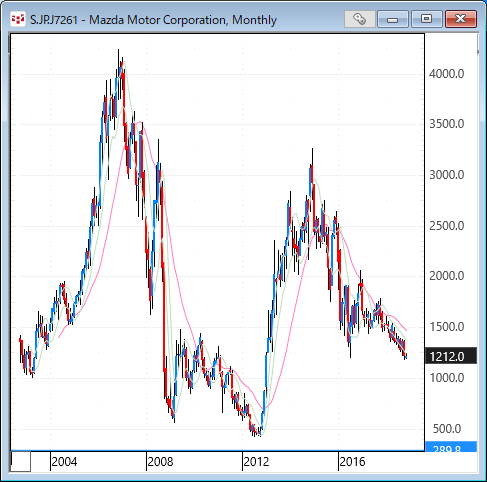This screenshot has height=482, width=487.
Task: Click the 2500.0 price axis label
Action: [x=446, y=226]
